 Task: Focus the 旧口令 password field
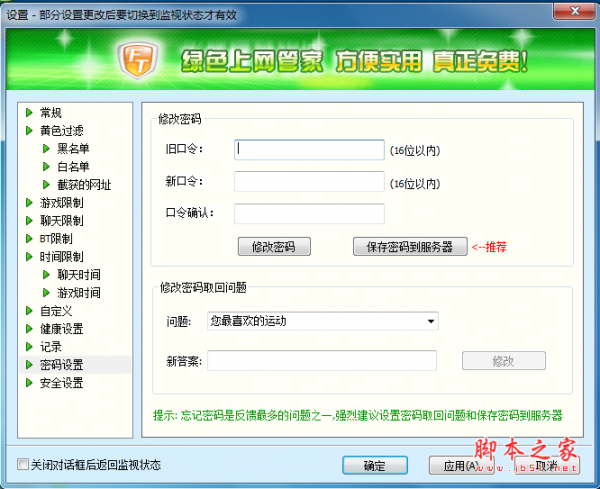pos(309,150)
